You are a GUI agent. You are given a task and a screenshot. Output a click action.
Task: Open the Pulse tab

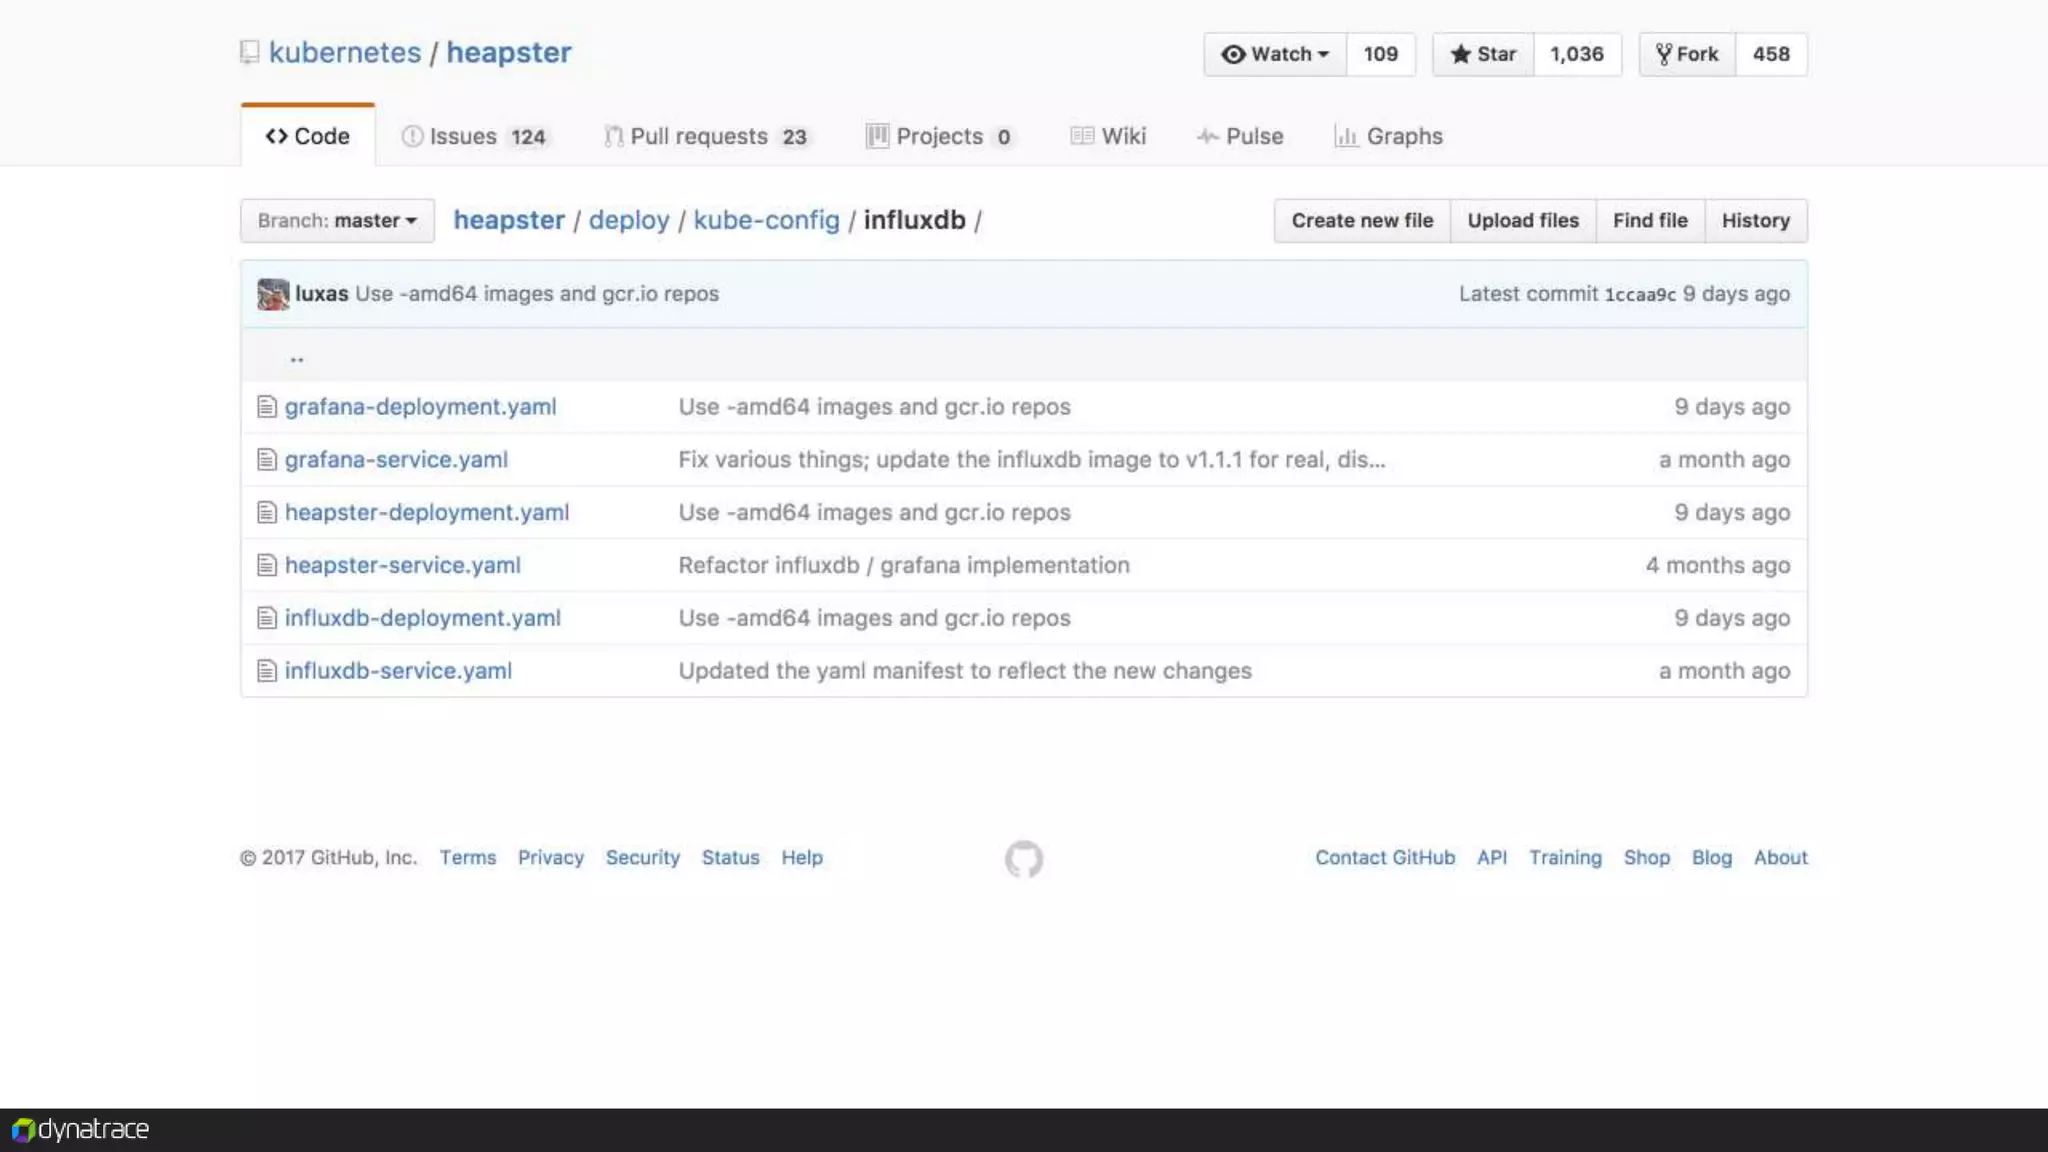point(1240,136)
